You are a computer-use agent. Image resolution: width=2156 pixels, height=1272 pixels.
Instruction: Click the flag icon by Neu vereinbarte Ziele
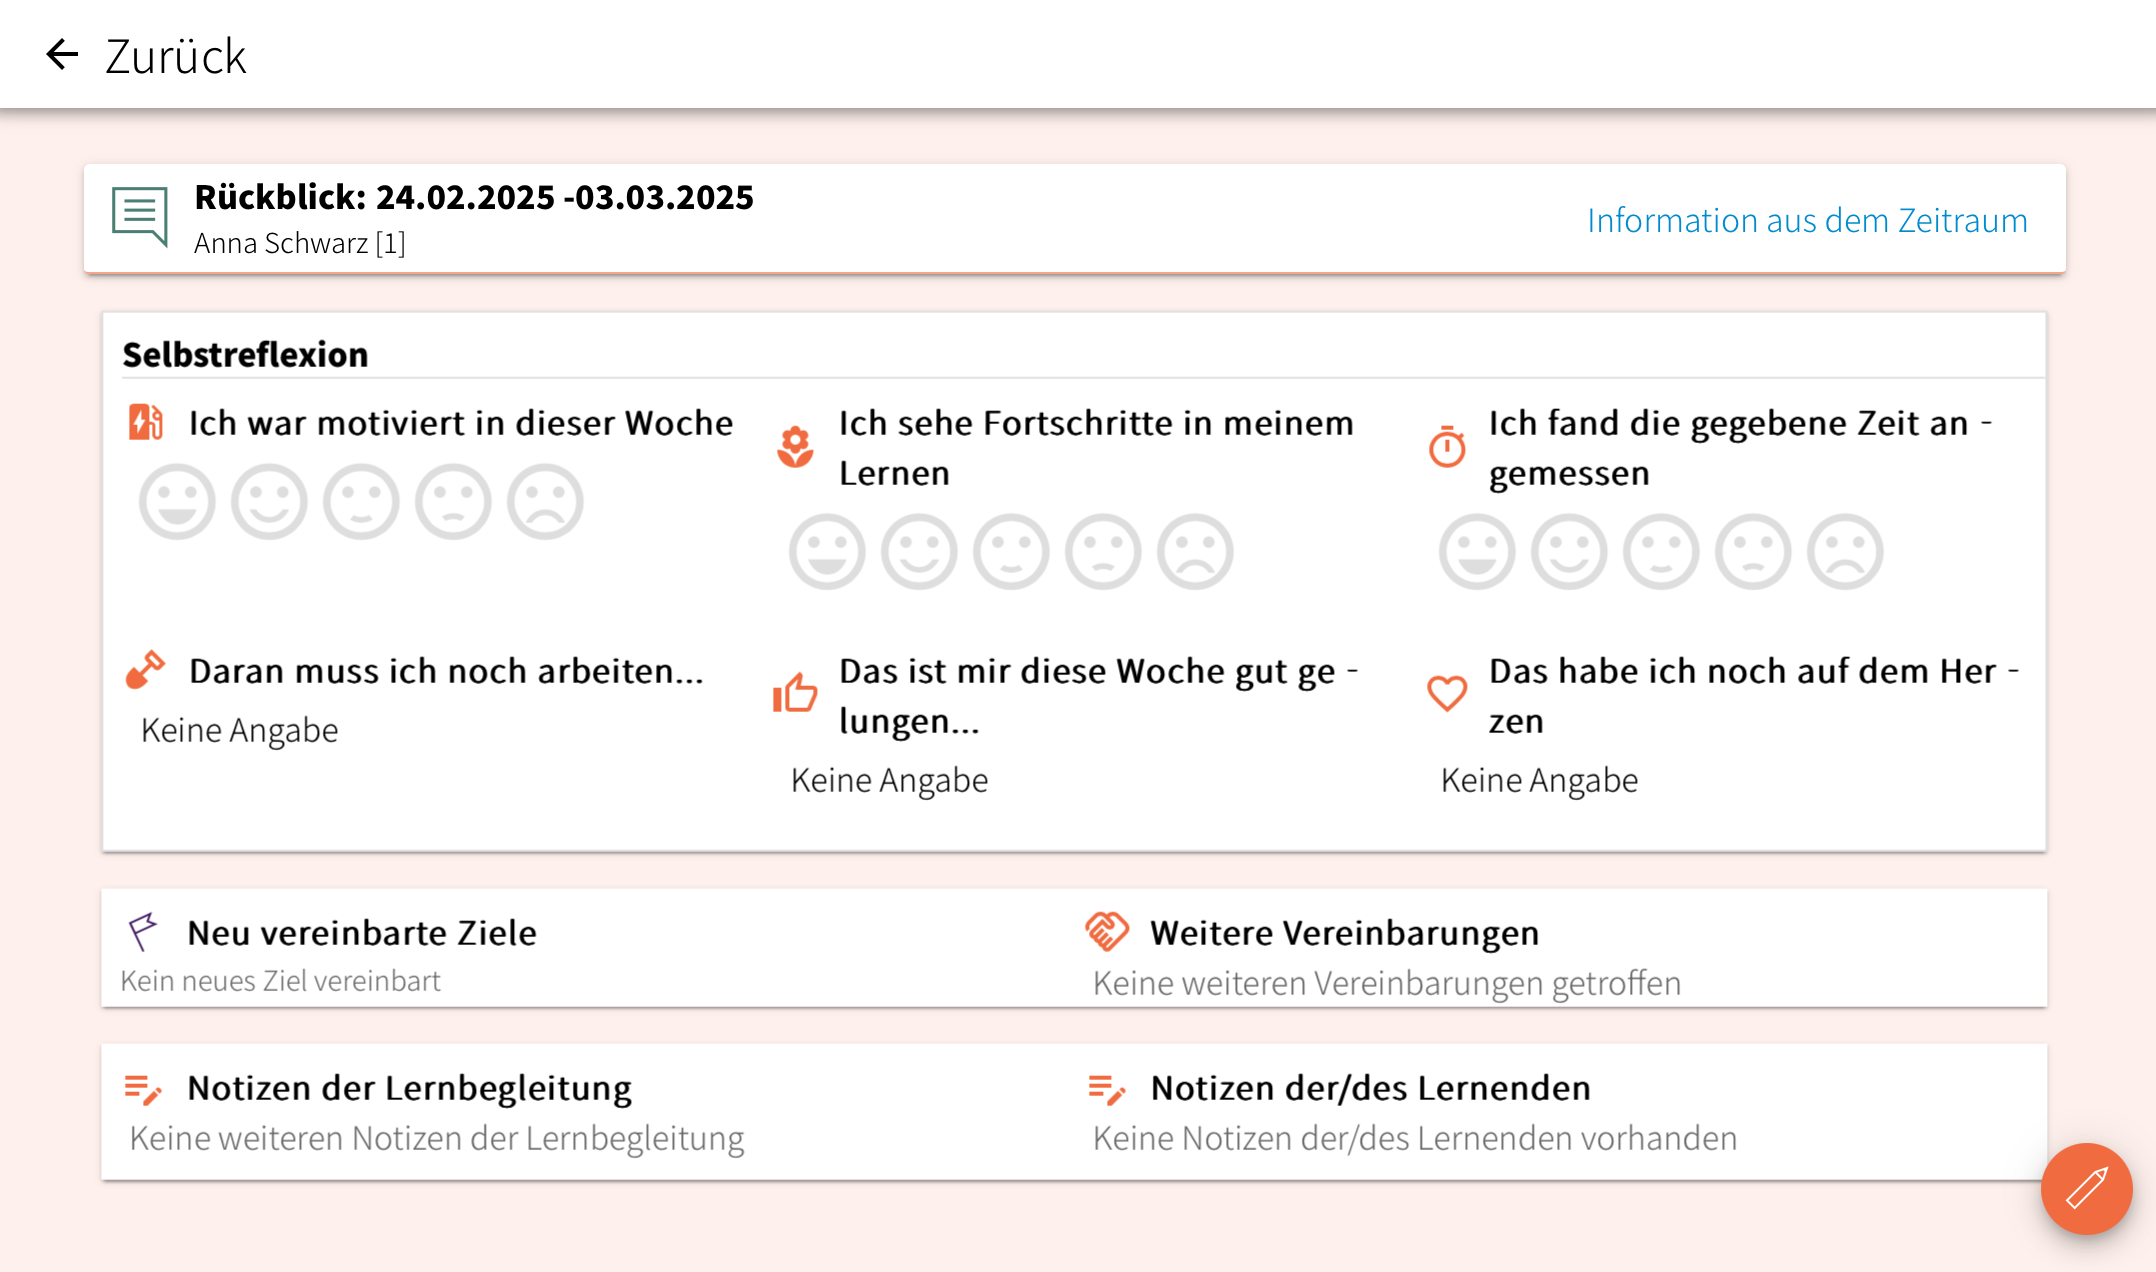click(x=143, y=931)
